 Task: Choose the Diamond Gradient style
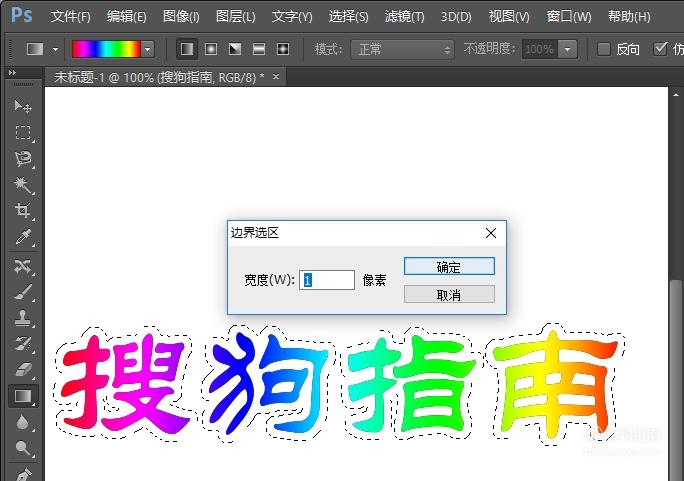coord(283,49)
